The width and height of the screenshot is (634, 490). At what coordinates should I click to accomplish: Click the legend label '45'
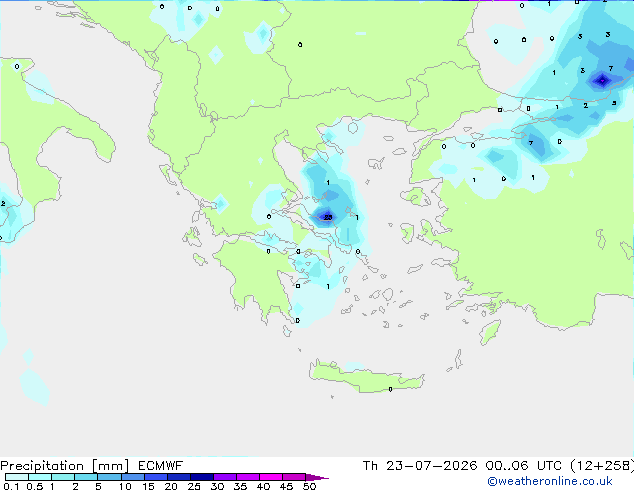click(286, 486)
